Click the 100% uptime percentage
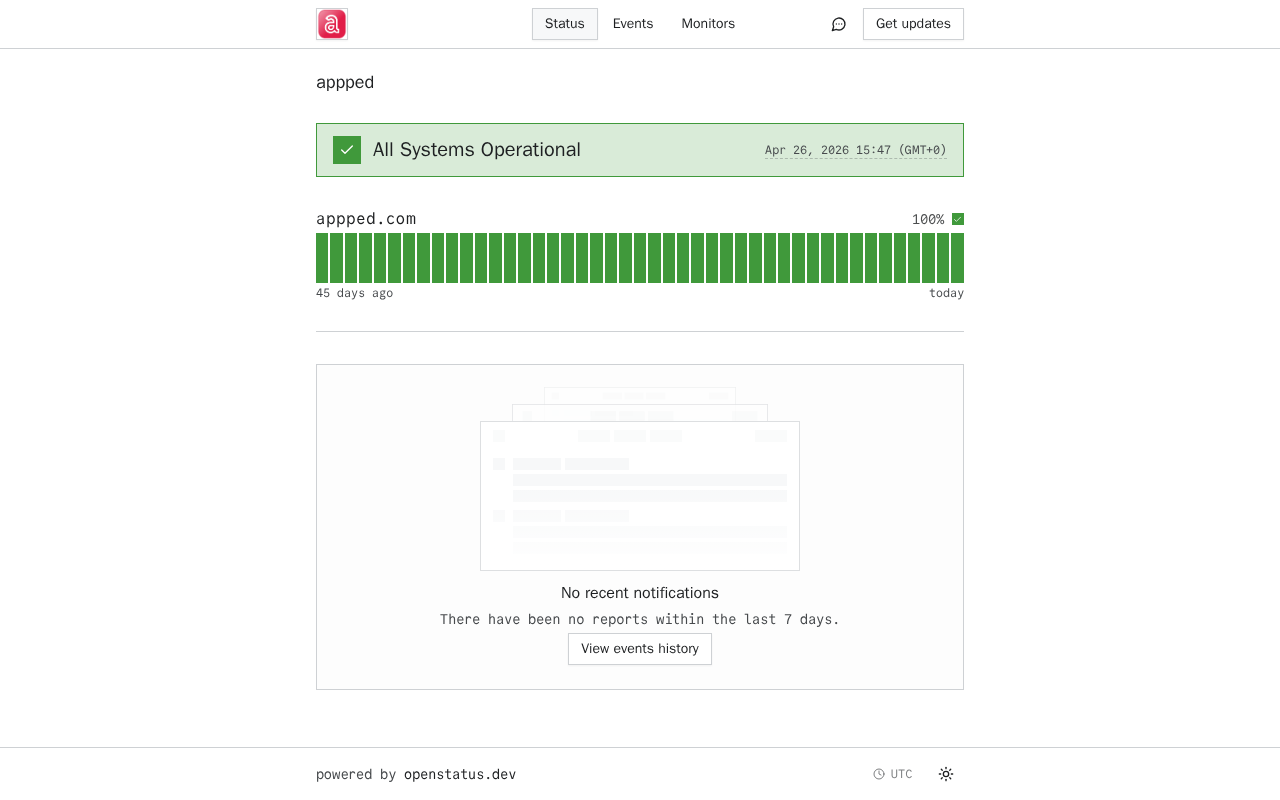 [x=928, y=219]
